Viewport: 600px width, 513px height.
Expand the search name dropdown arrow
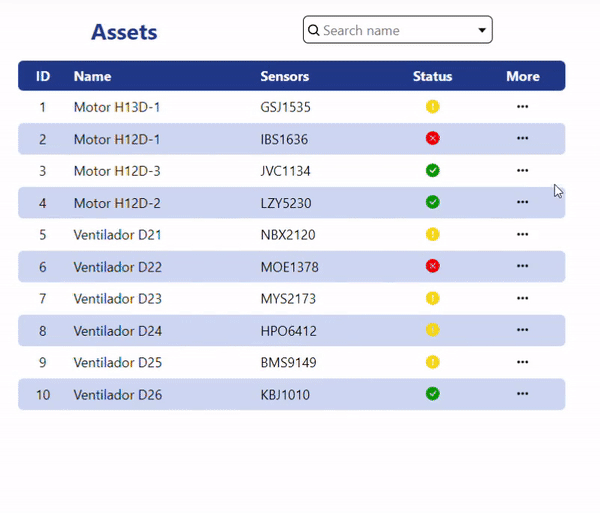tap(482, 30)
